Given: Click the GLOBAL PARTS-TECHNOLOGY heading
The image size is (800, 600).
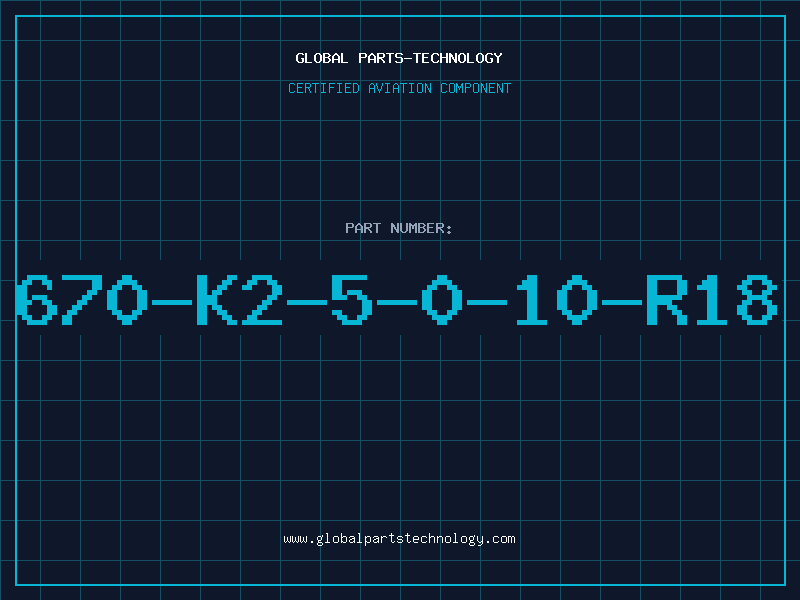Looking at the screenshot, I should click(x=399, y=58).
